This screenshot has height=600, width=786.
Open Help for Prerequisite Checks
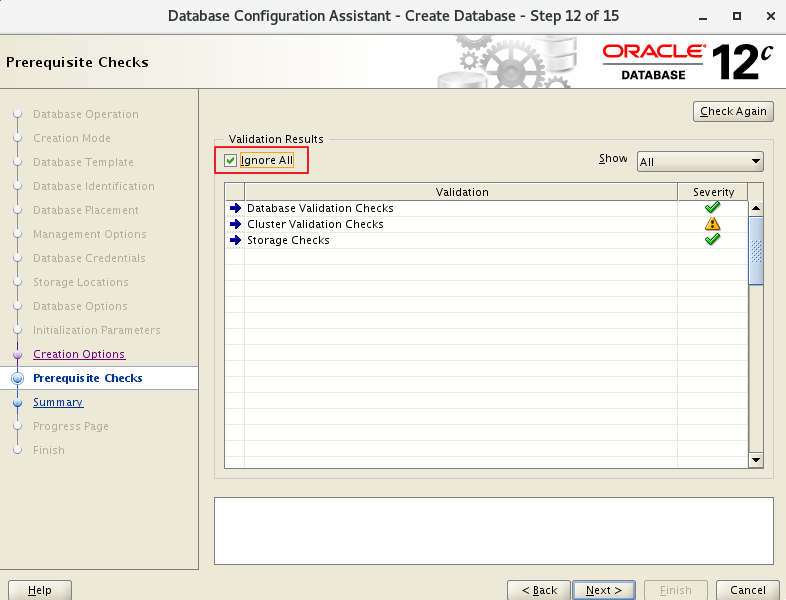click(40, 590)
